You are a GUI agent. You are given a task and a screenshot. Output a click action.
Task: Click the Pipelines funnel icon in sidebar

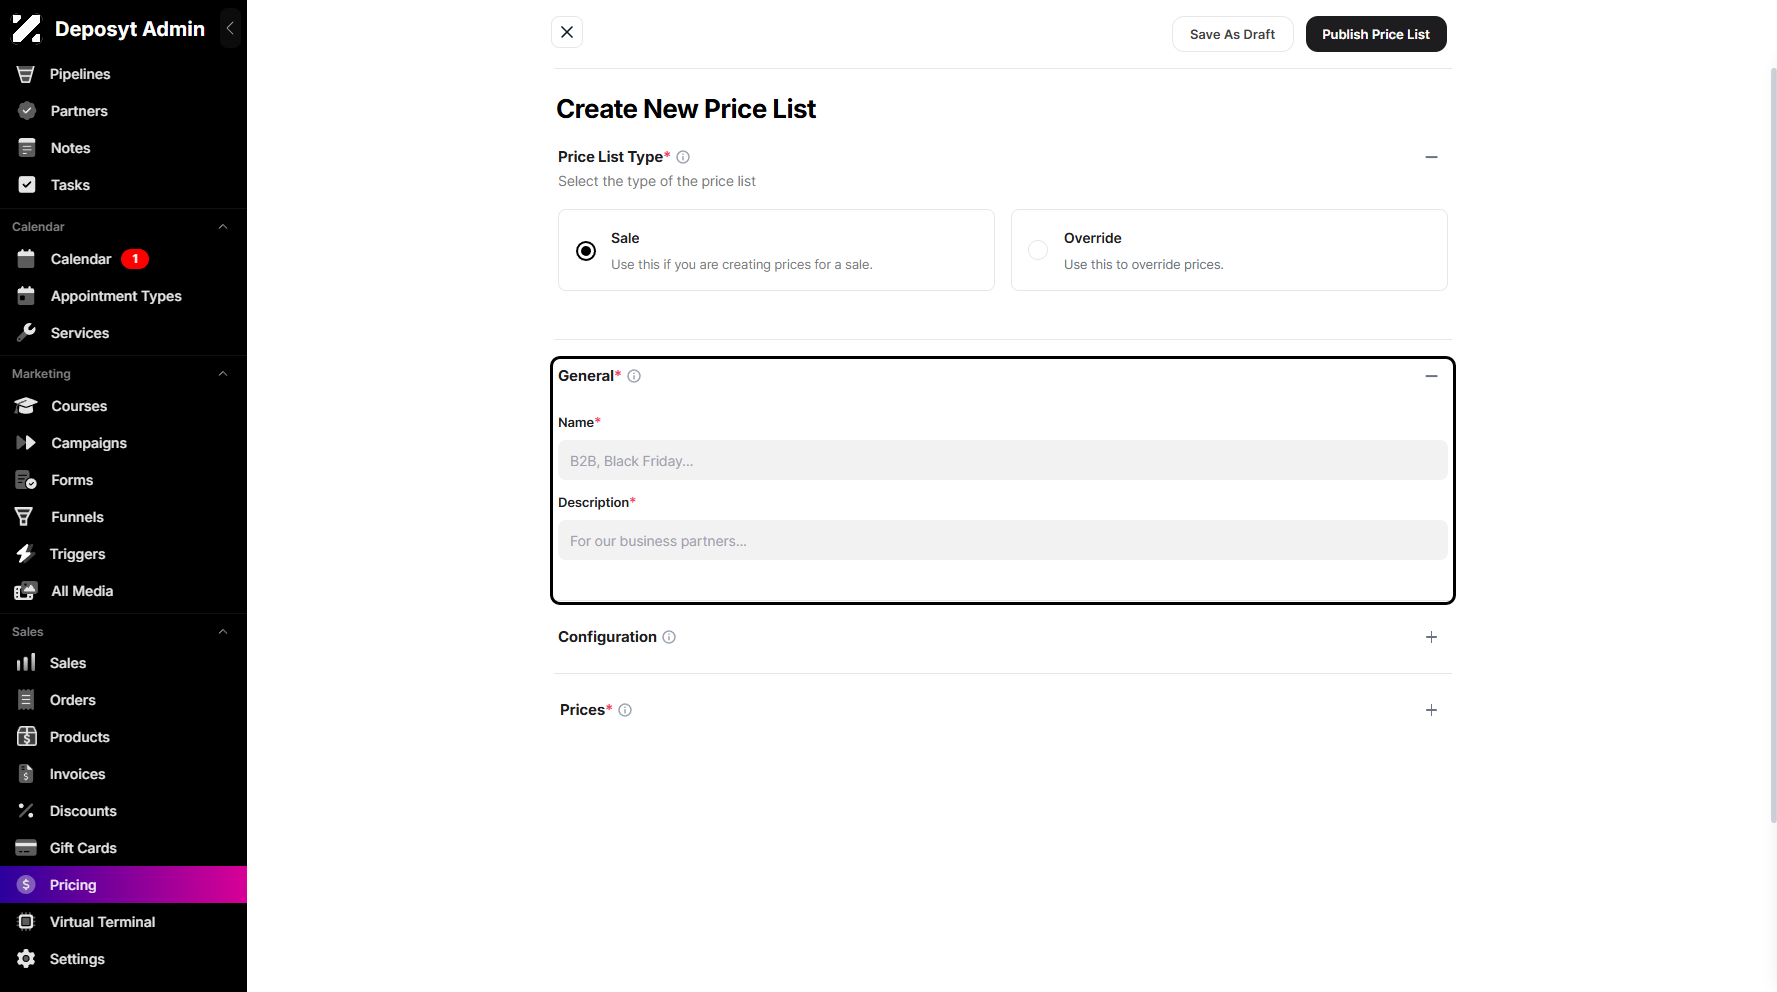[x=26, y=74]
